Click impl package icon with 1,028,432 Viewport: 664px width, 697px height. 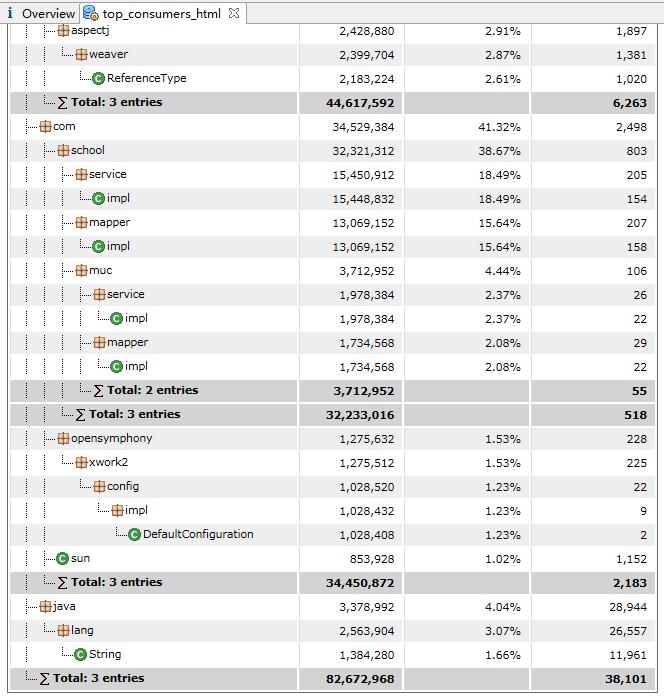tap(117, 510)
